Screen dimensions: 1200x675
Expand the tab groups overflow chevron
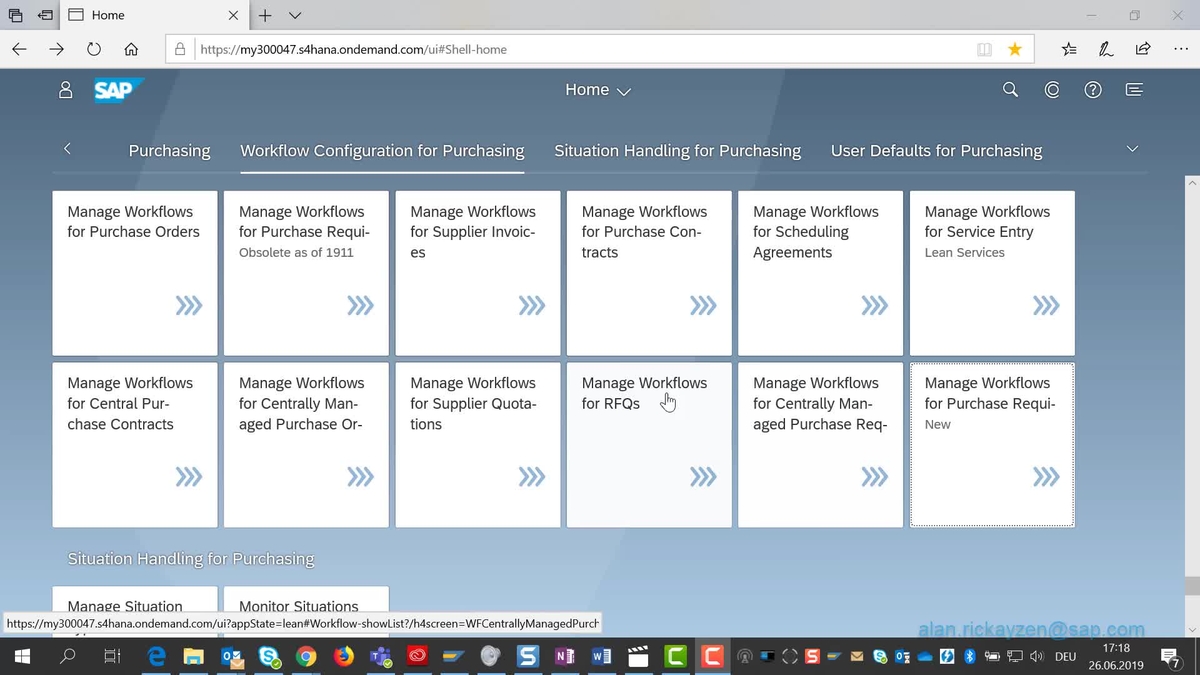tap(1132, 149)
